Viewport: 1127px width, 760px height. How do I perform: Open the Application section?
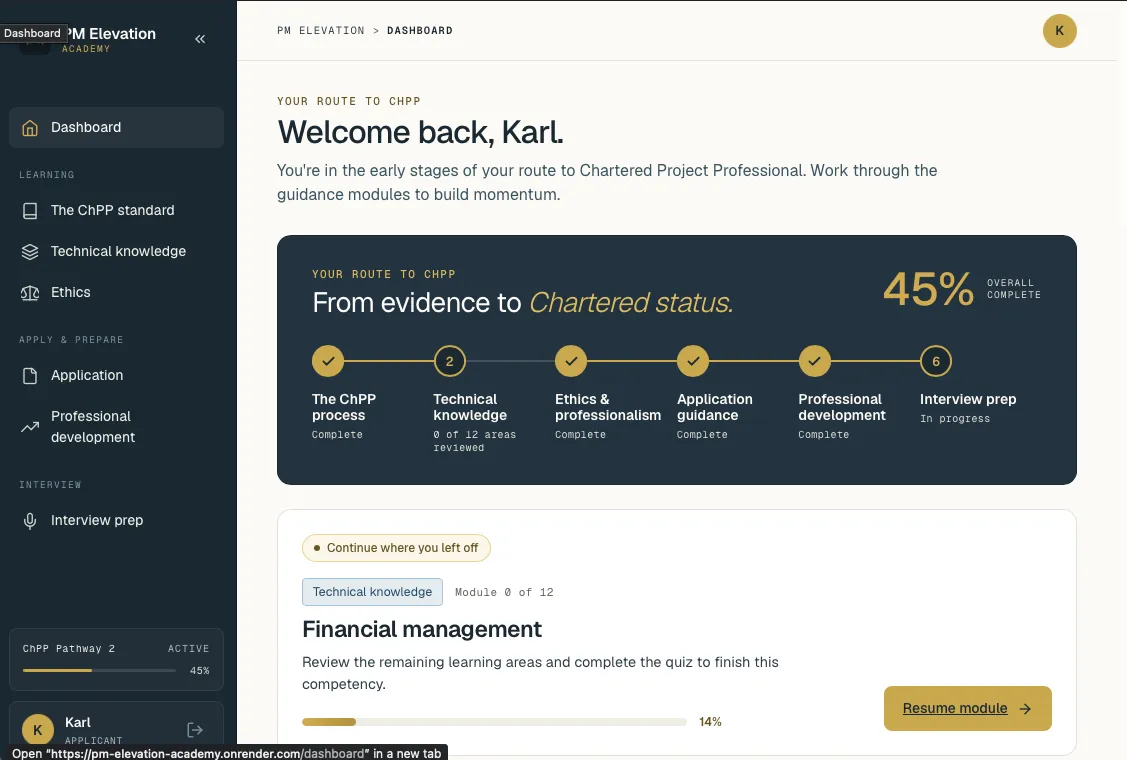[116, 375]
